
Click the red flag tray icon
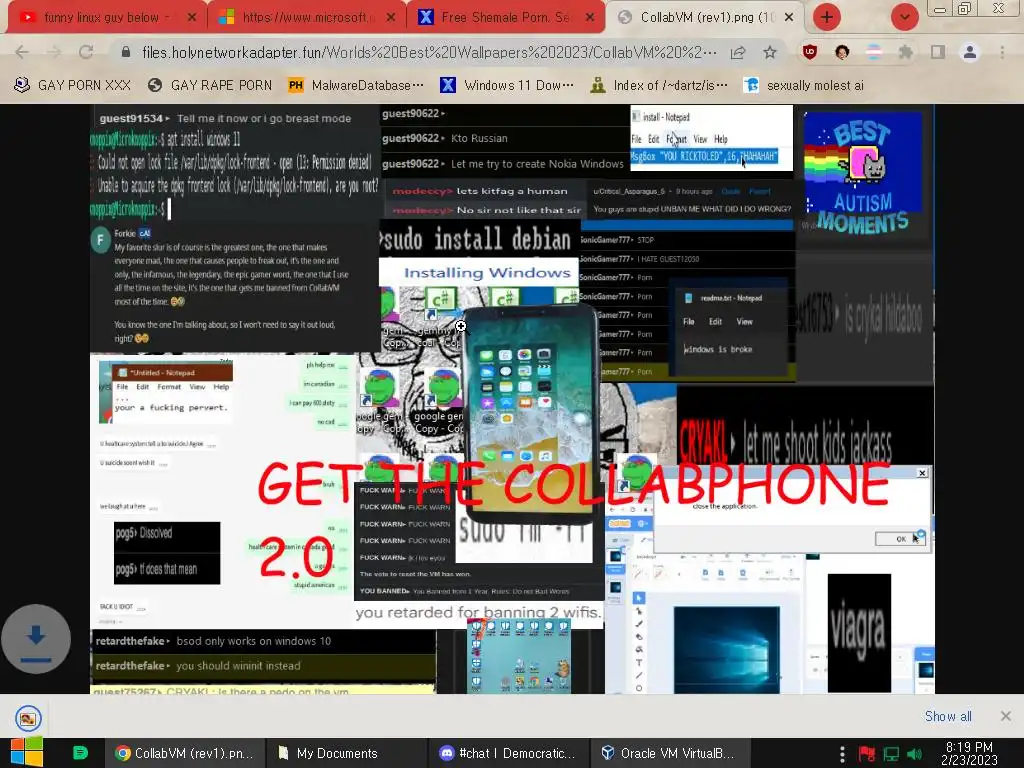coord(867,754)
